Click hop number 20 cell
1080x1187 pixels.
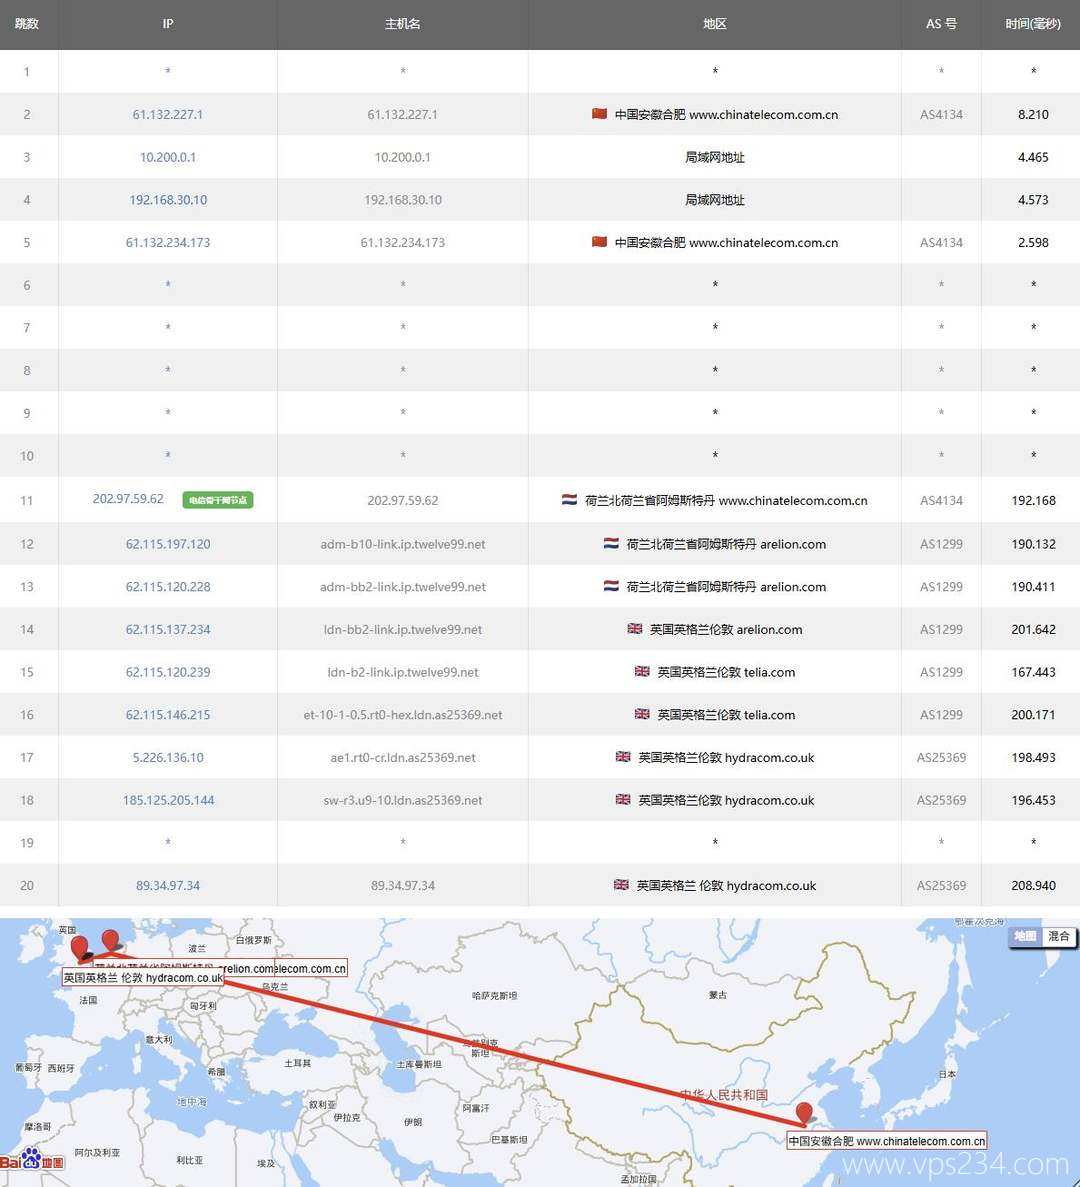coord(27,885)
